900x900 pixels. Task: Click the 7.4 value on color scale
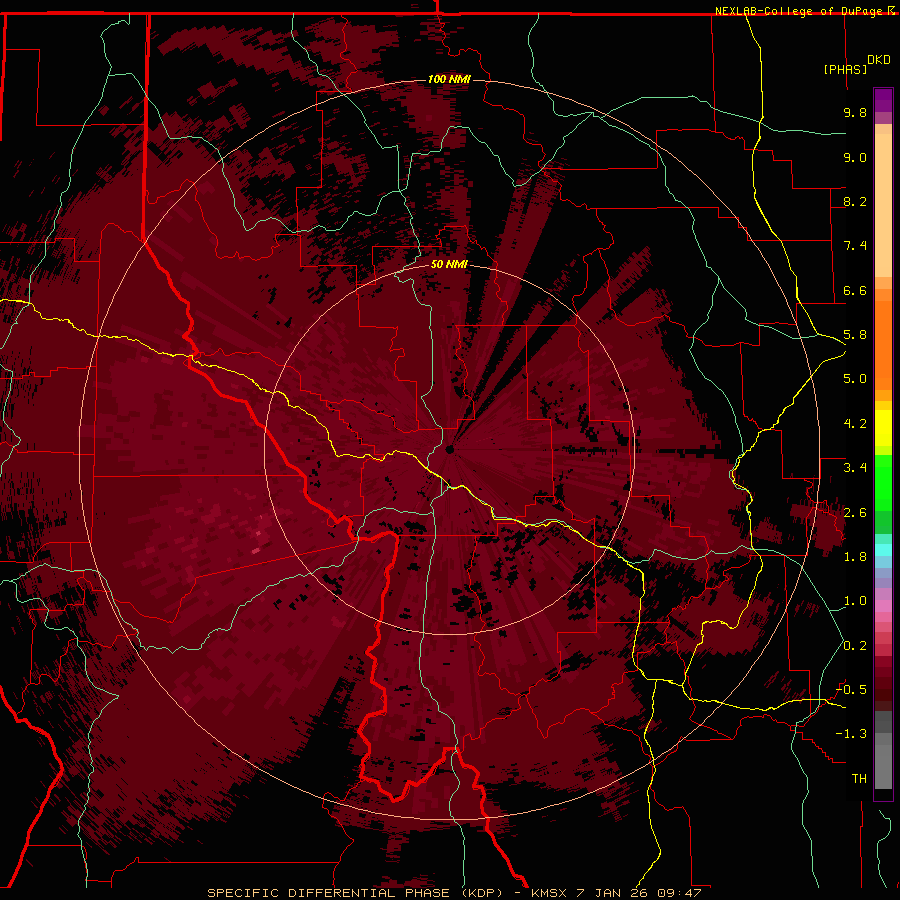click(x=855, y=246)
